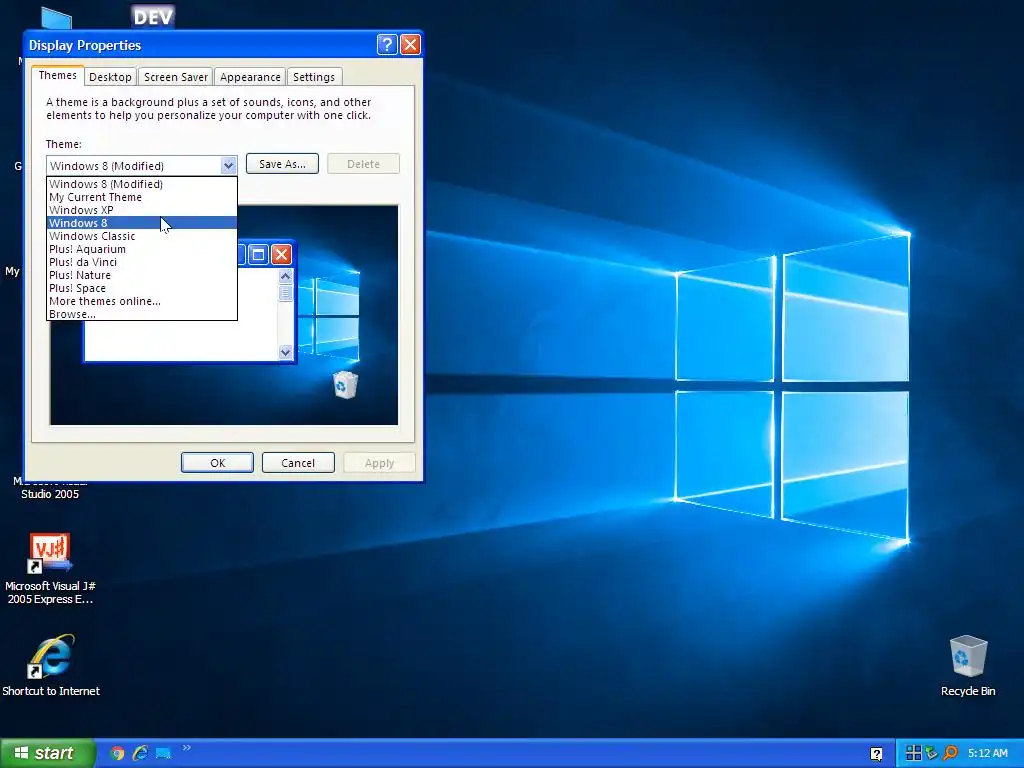
Task: Choose Browse... in theme list
Action: click(142, 314)
